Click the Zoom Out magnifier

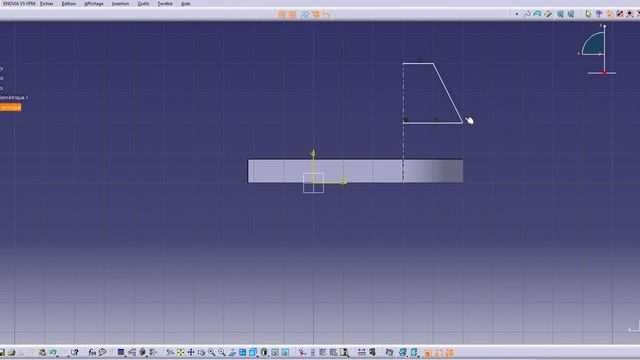[x=222, y=352]
